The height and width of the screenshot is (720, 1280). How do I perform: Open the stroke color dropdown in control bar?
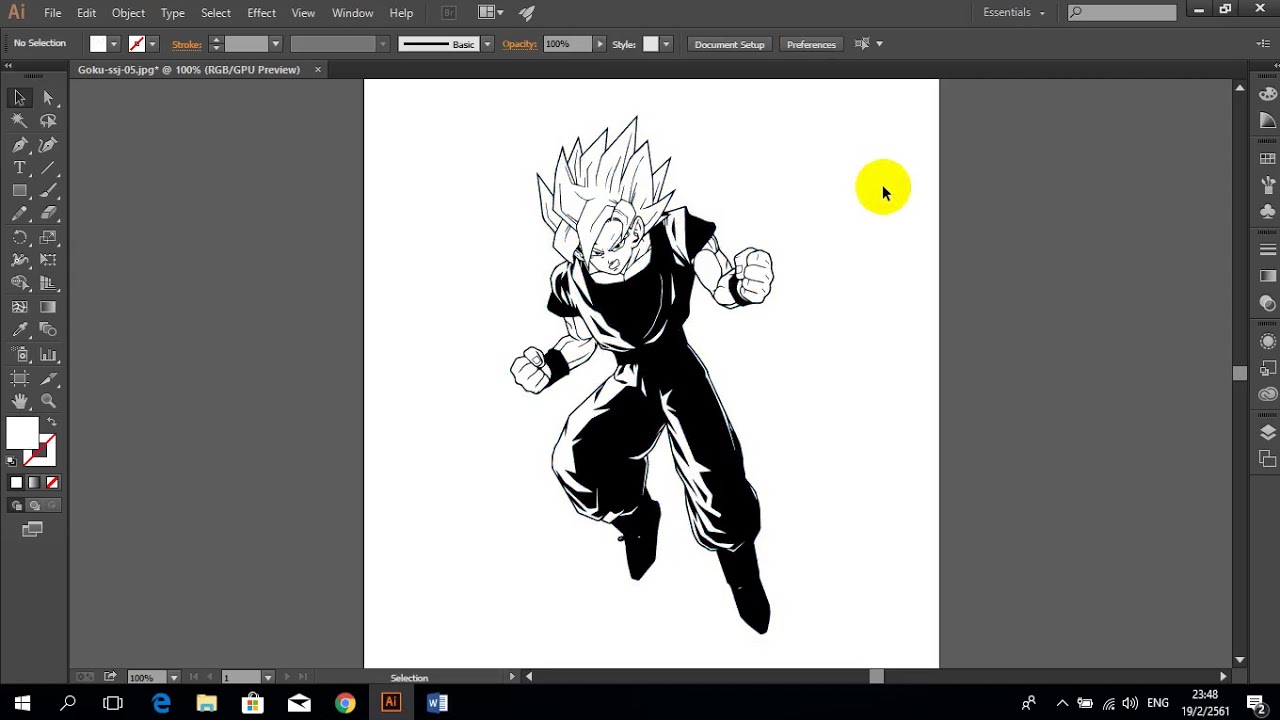[152, 44]
